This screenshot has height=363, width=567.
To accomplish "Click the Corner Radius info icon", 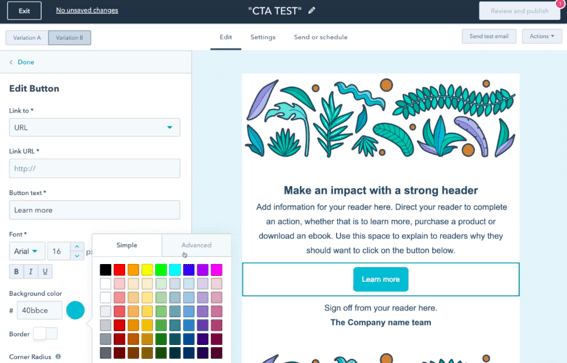I will tap(58, 356).
